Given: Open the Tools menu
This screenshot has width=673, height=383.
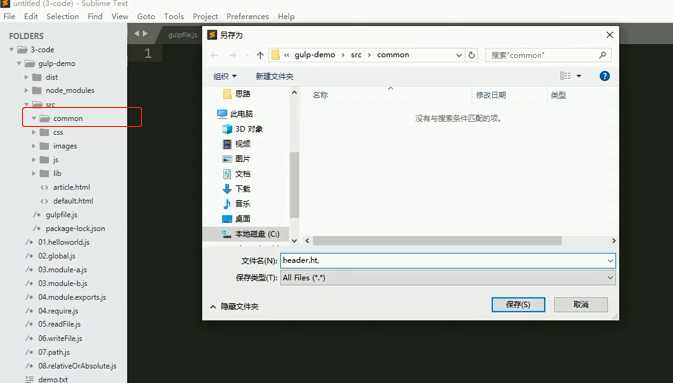Looking at the screenshot, I should (174, 16).
